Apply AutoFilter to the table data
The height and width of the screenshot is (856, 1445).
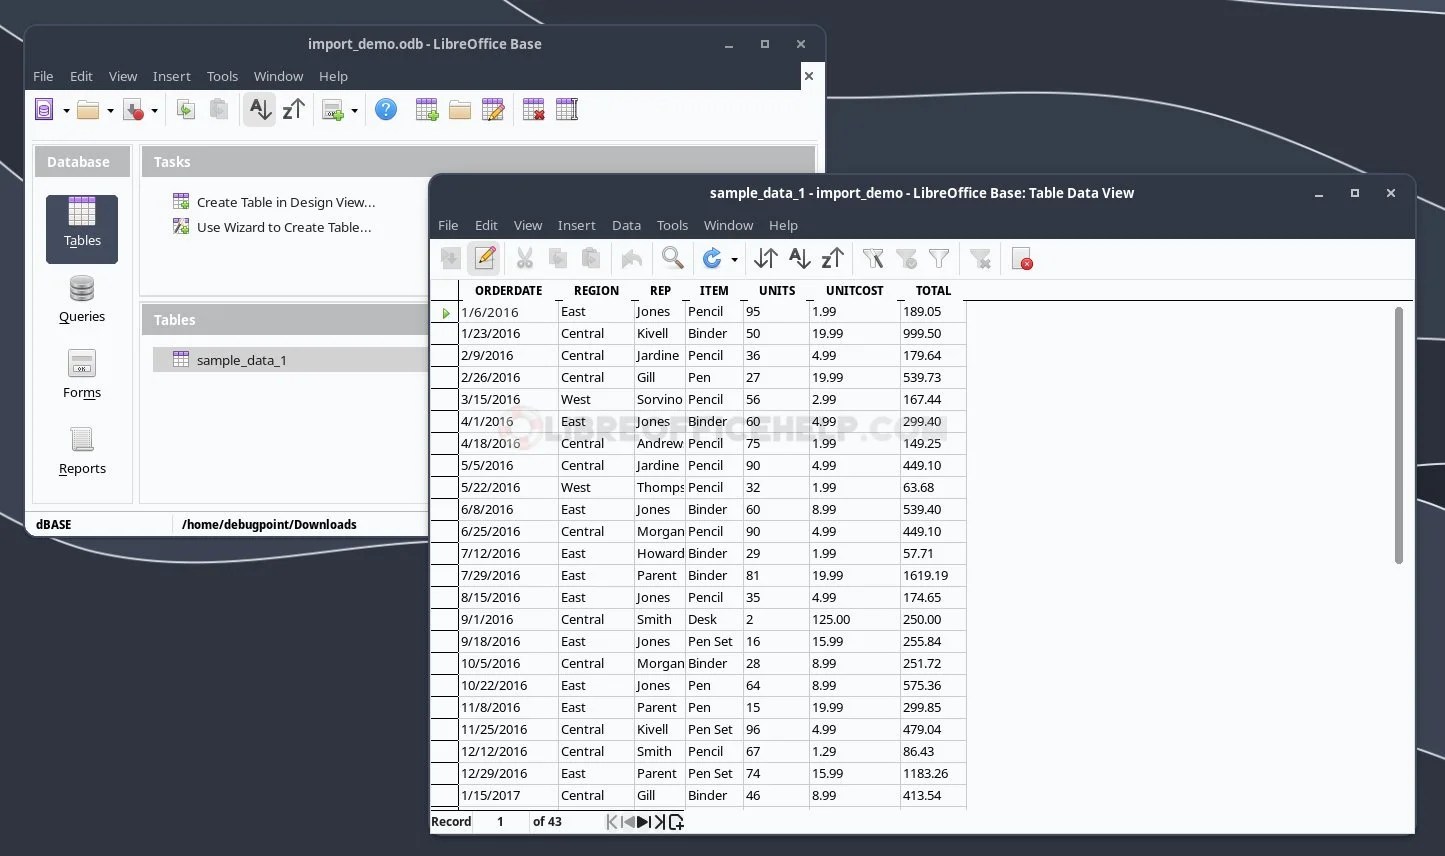pos(872,258)
